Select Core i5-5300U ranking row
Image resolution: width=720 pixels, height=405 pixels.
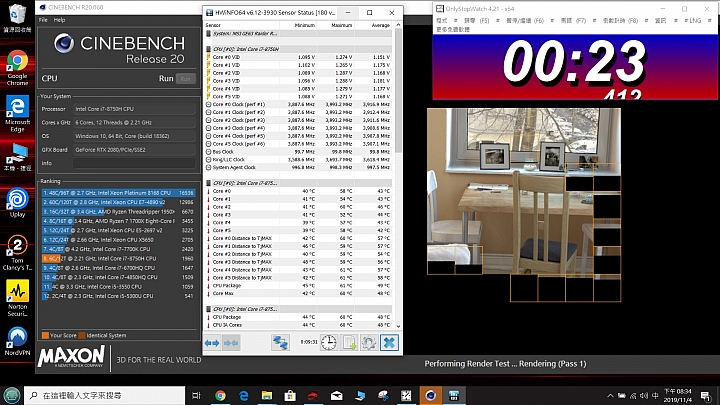click(118, 296)
